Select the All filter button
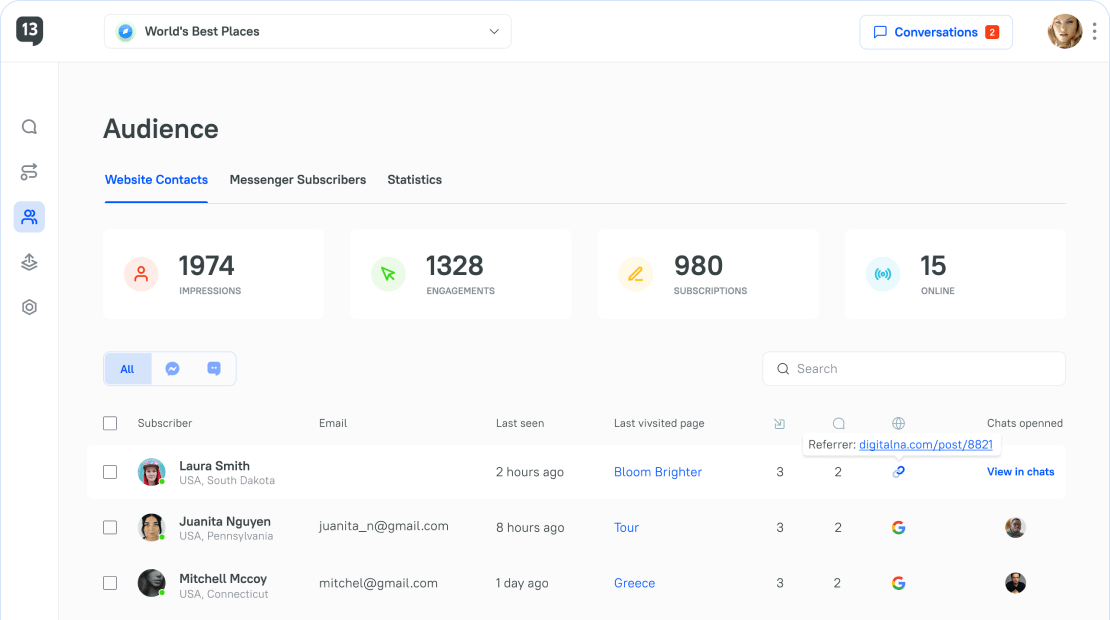 [127, 369]
